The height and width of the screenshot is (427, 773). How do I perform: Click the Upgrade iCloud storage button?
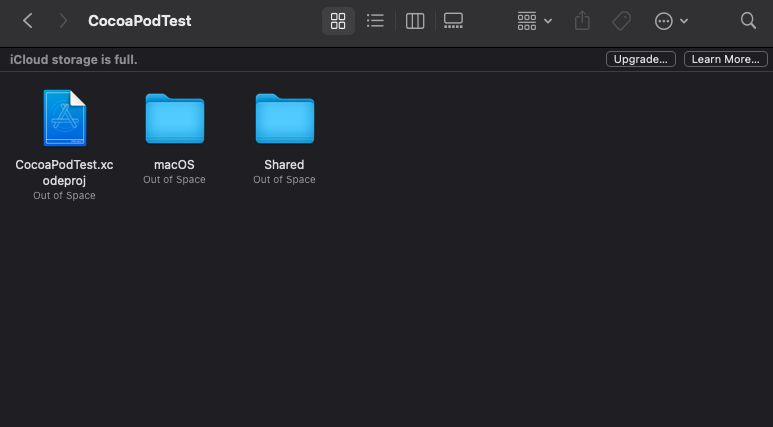pyautogui.click(x=640, y=59)
